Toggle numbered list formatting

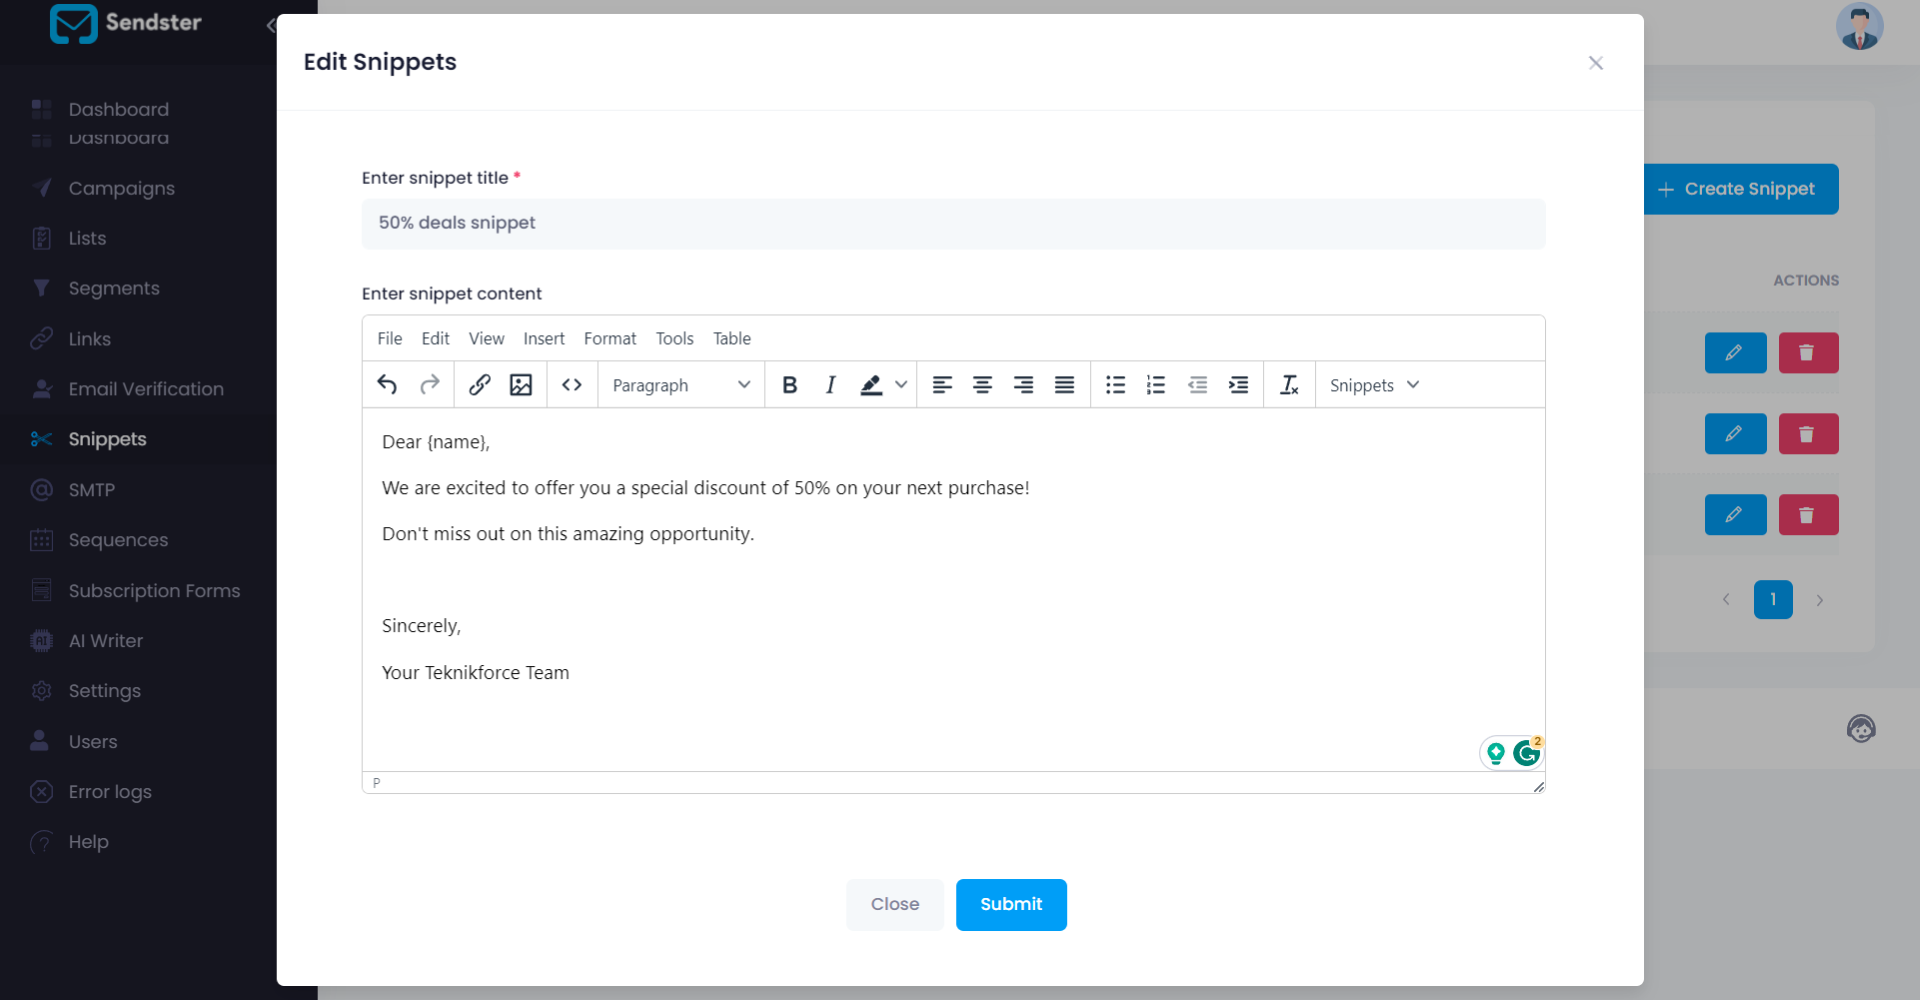(1156, 385)
